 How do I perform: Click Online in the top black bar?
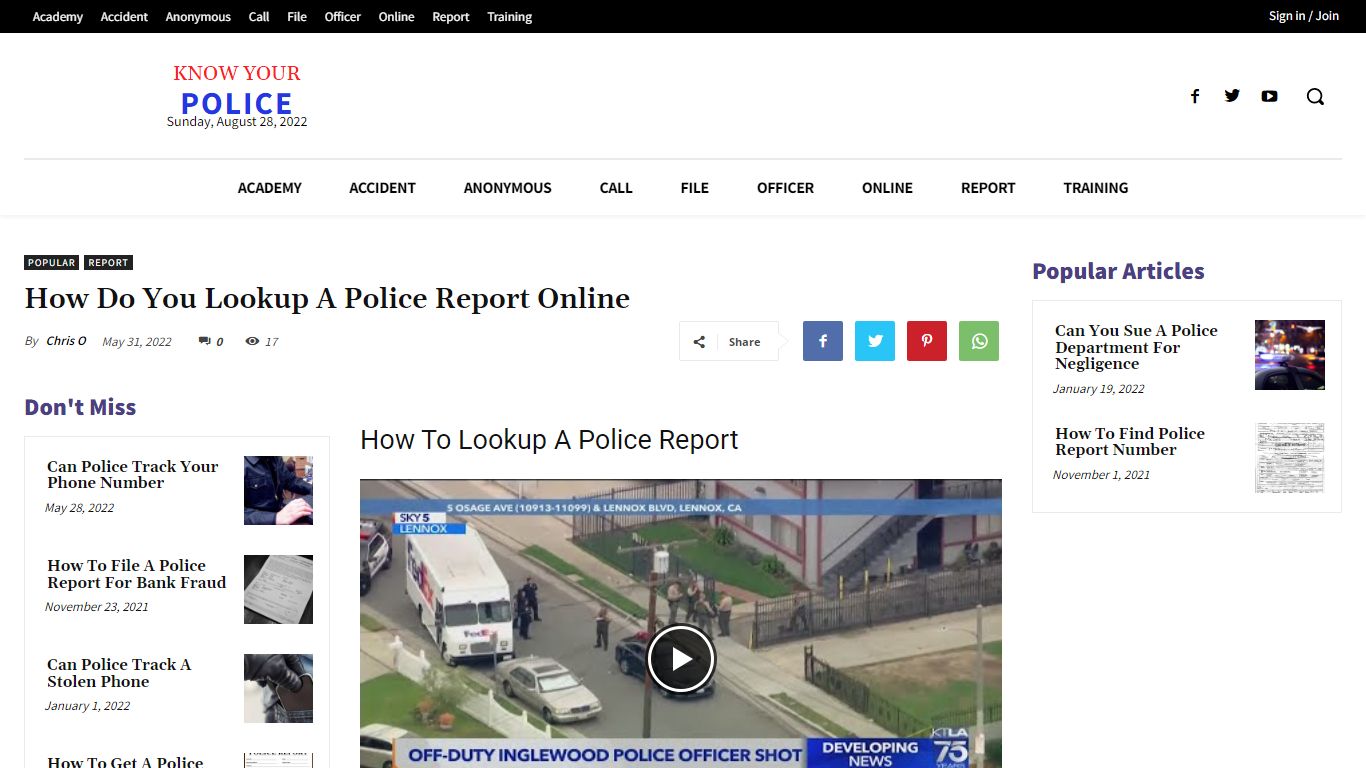coord(396,17)
